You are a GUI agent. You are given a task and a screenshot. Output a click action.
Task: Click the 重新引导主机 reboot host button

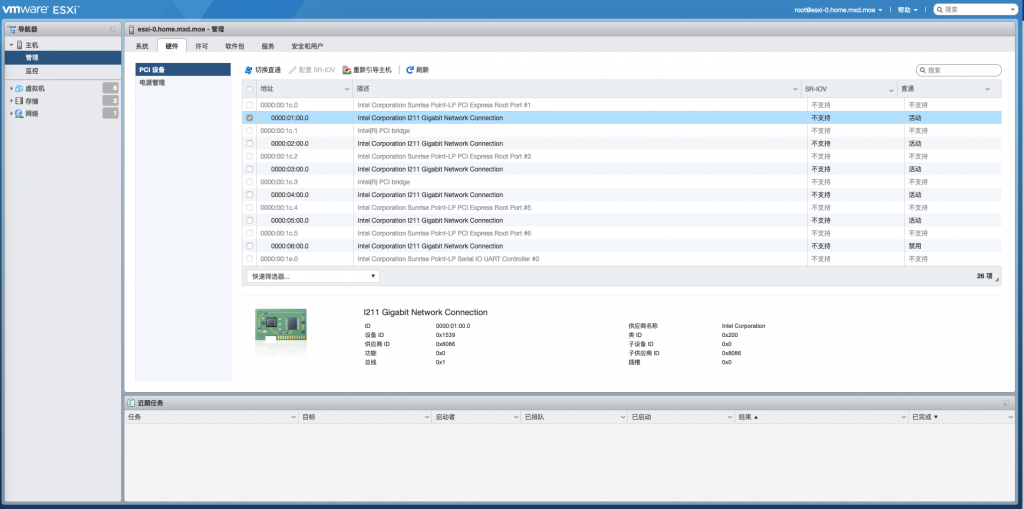coord(368,70)
